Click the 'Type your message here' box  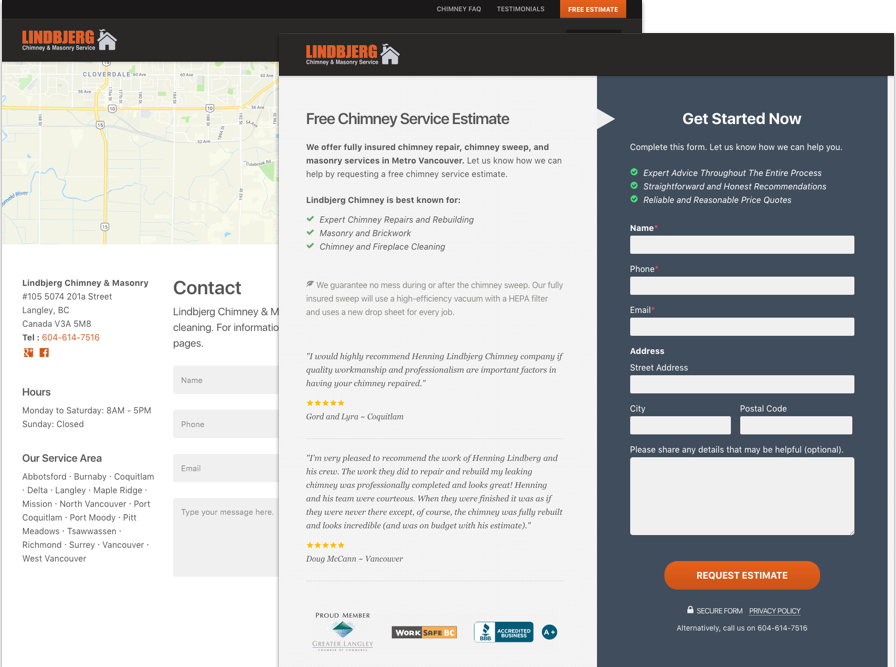coord(226,537)
